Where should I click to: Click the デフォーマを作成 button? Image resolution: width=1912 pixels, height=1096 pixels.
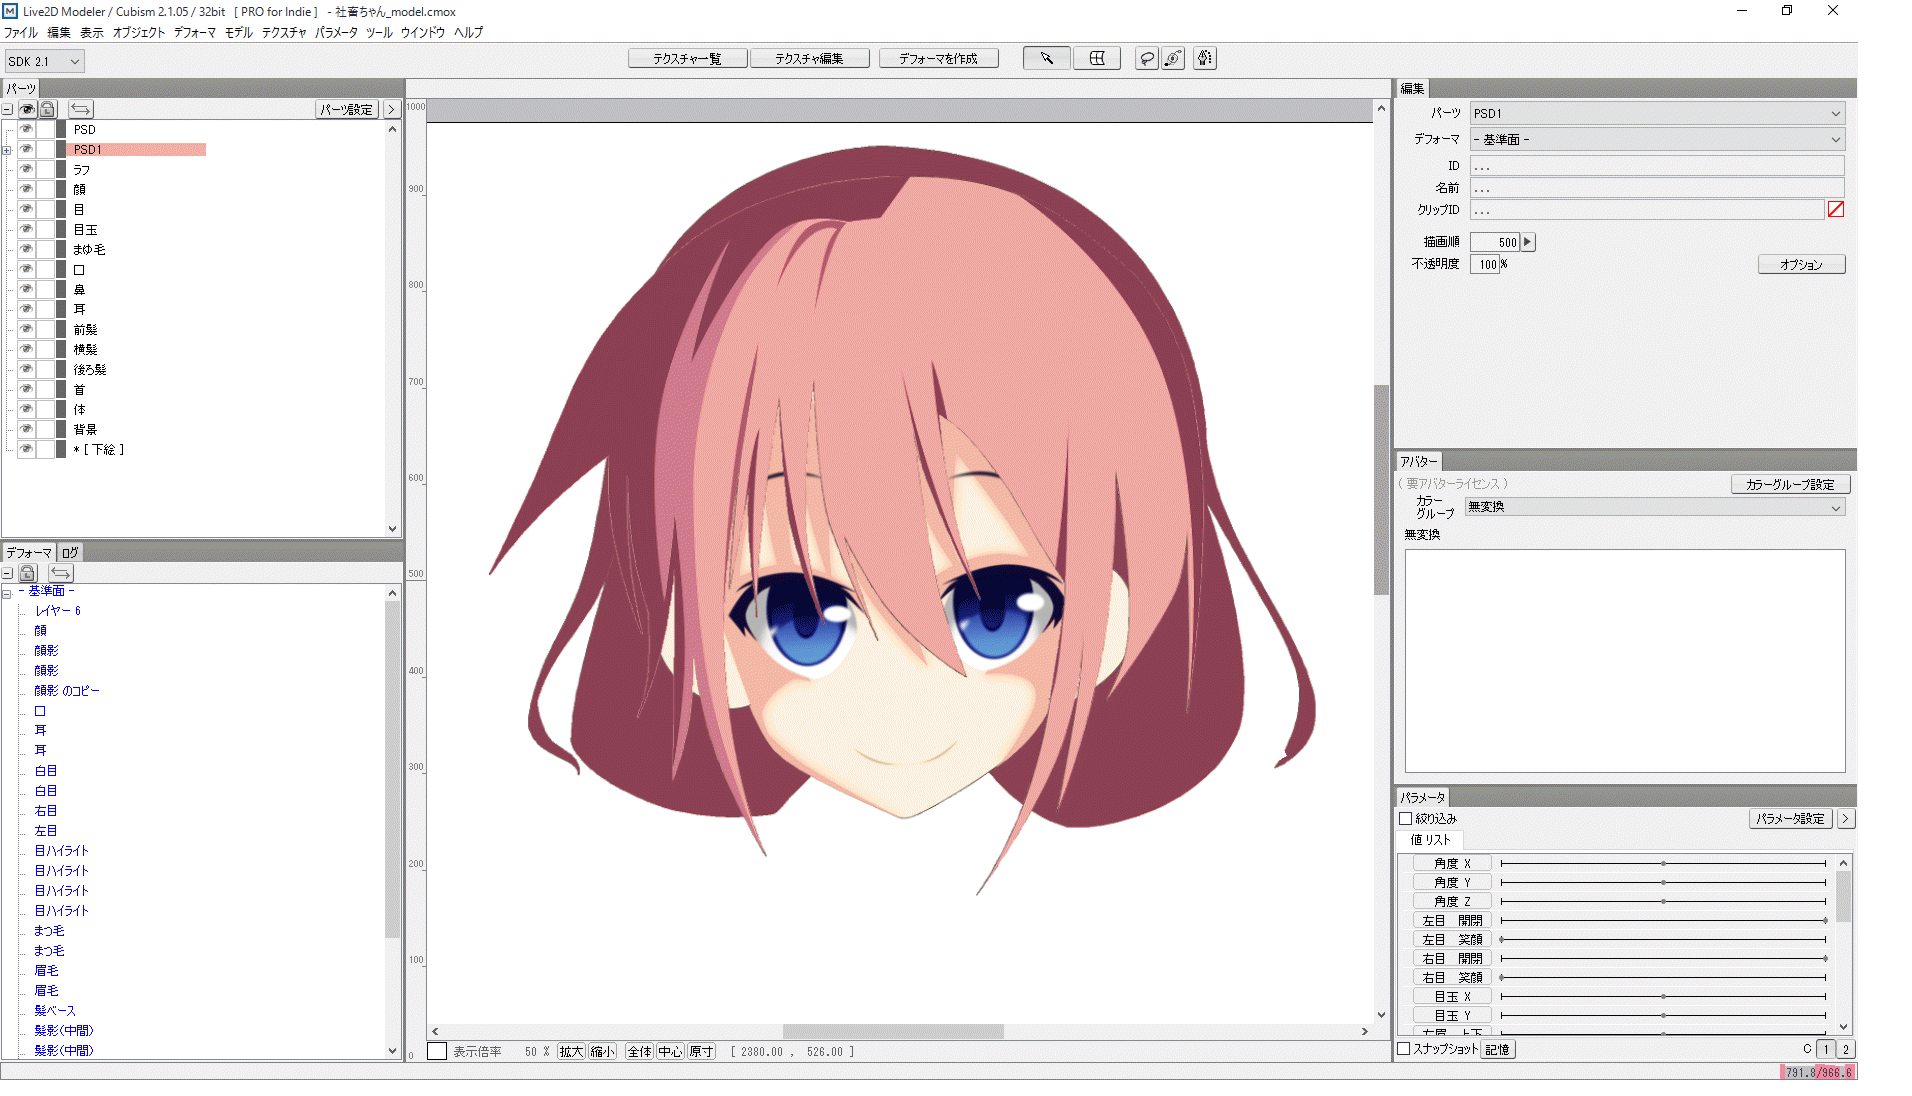(938, 59)
